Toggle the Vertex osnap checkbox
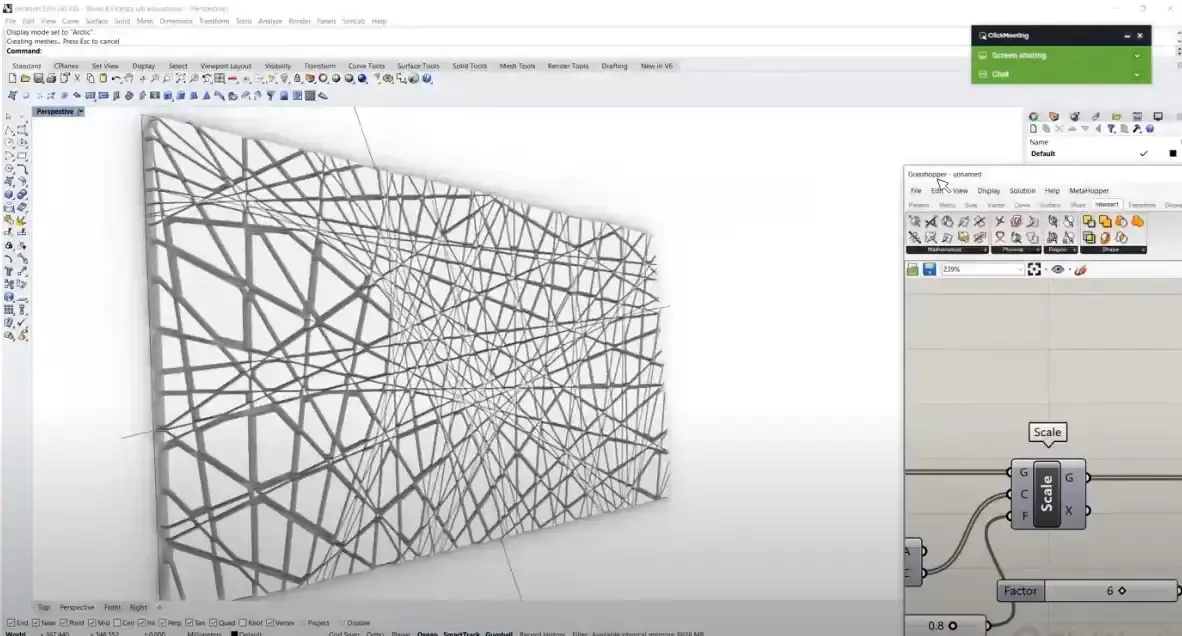1182x636 pixels. [270, 623]
